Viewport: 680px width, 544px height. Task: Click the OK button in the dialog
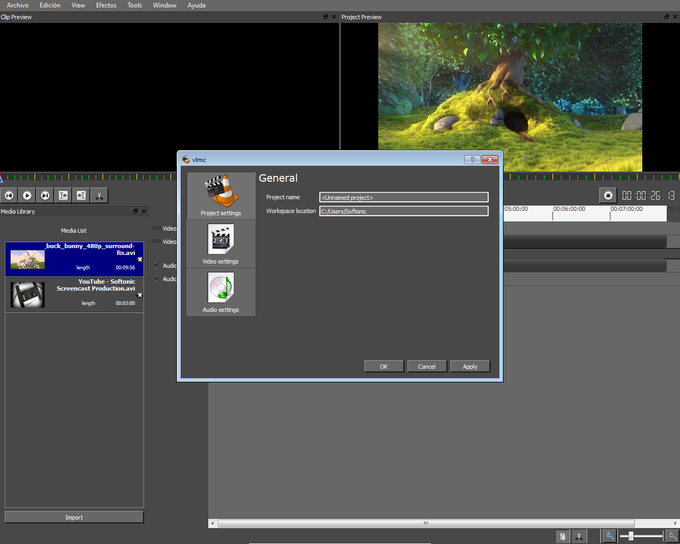[x=383, y=366]
